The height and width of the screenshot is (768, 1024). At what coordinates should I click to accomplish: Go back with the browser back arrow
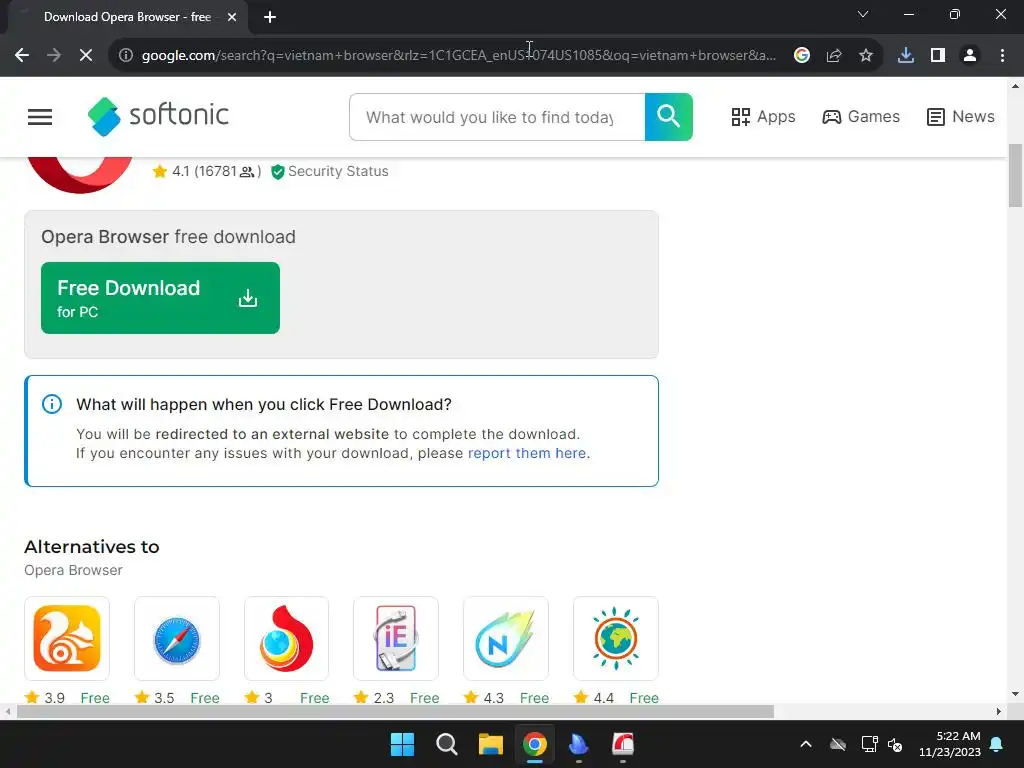22,56
